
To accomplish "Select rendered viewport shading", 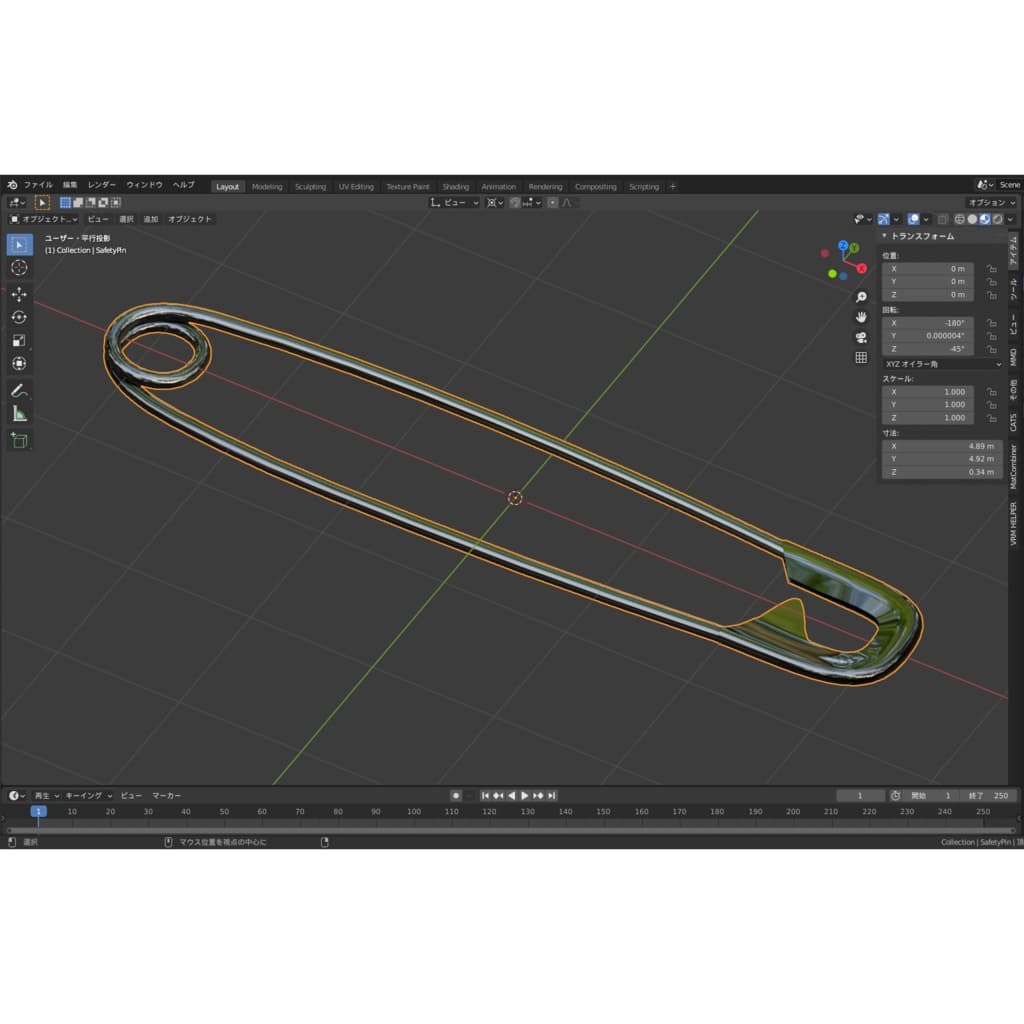I will pyautogui.click(x=997, y=219).
